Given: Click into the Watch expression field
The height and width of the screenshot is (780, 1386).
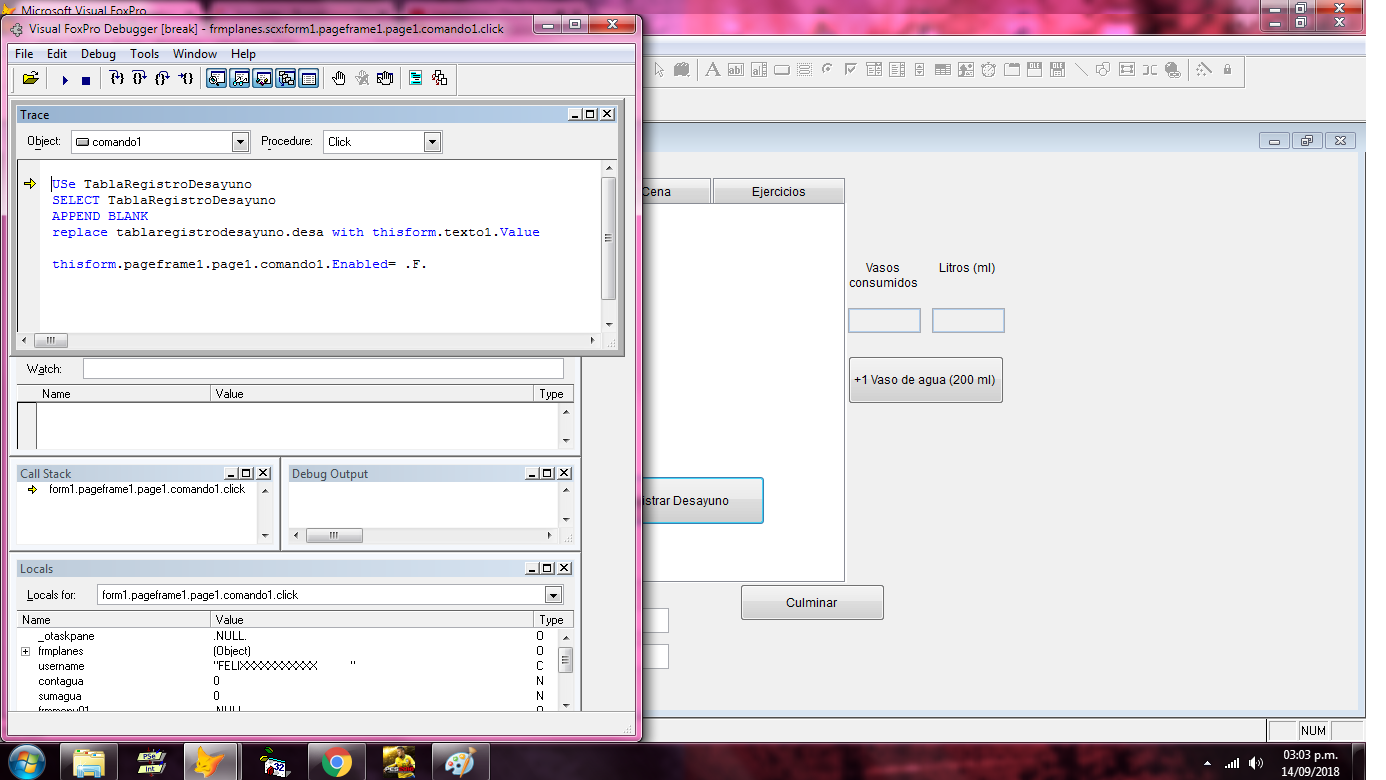Looking at the screenshot, I should [323, 369].
